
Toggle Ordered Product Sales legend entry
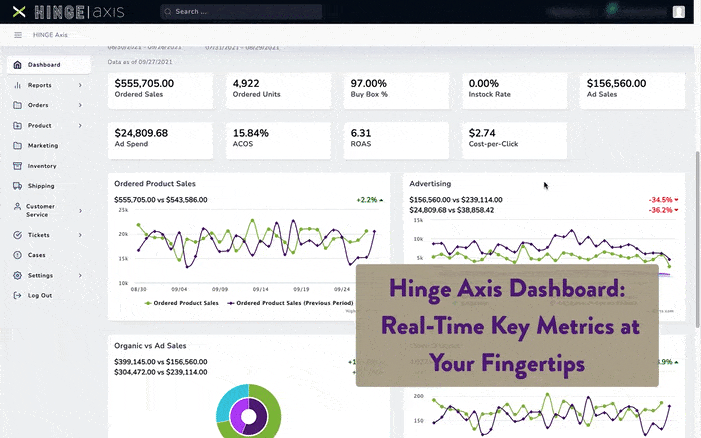[x=182, y=303]
